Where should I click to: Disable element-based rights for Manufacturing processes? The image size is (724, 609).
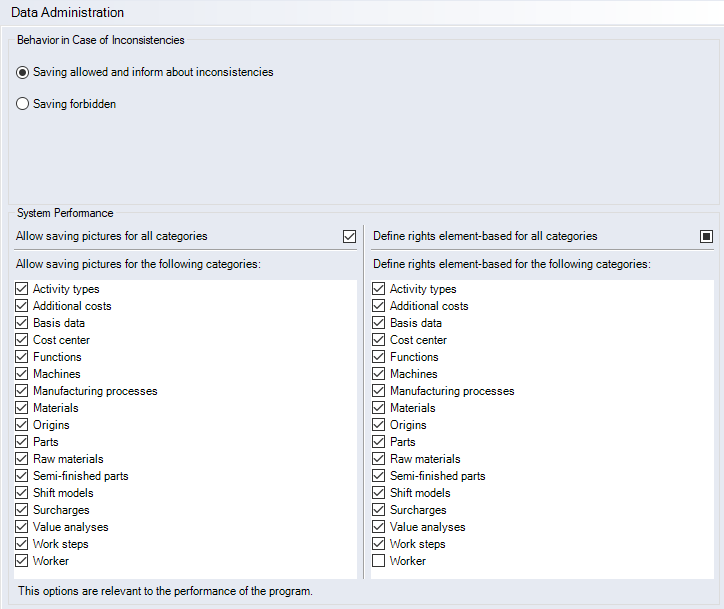pyautogui.click(x=379, y=391)
